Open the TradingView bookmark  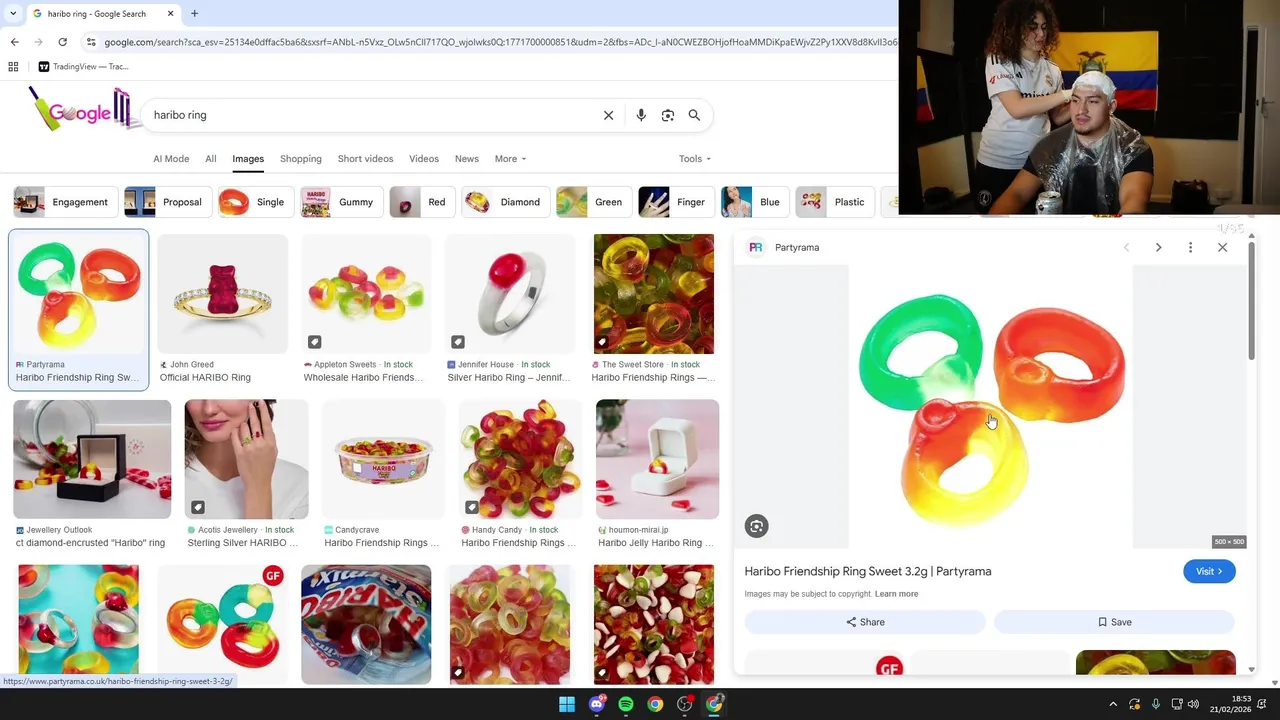(x=83, y=67)
